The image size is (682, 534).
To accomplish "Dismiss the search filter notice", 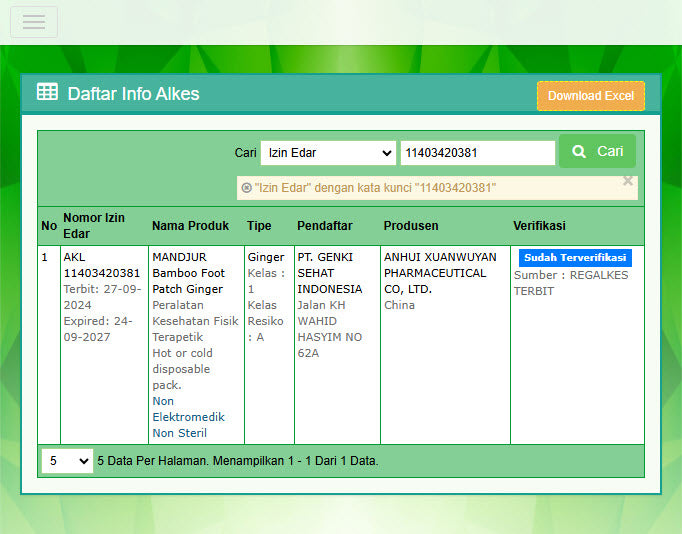I will pyautogui.click(x=628, y=181).
